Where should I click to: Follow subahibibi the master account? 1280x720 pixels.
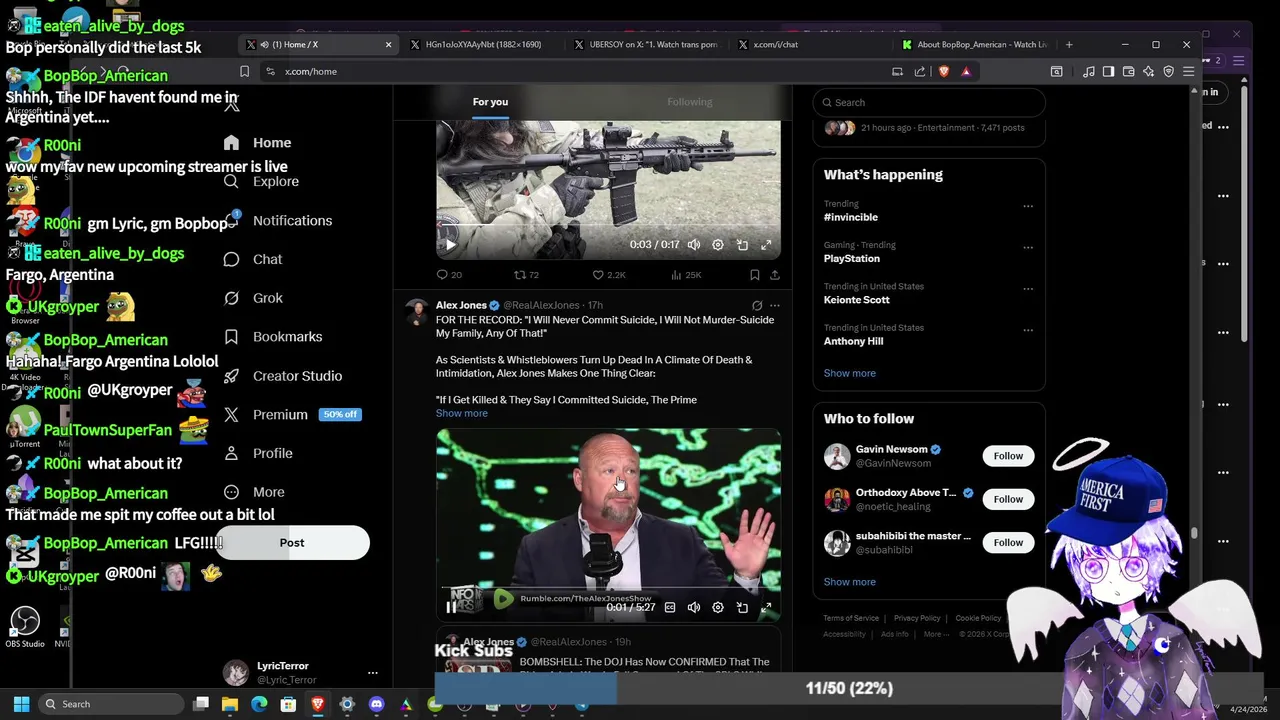click(x=1008, y=542)
